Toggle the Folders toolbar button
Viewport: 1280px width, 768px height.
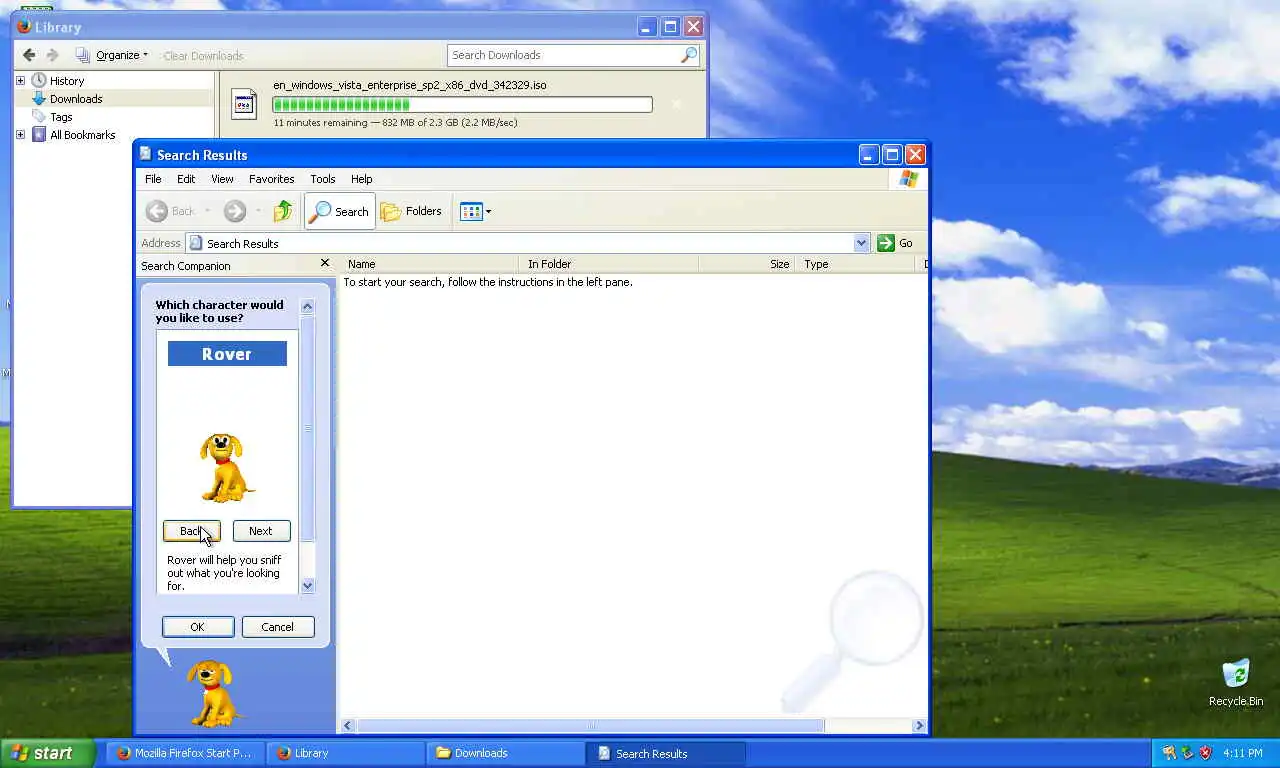pyautogui.click(x=411, y=211)
